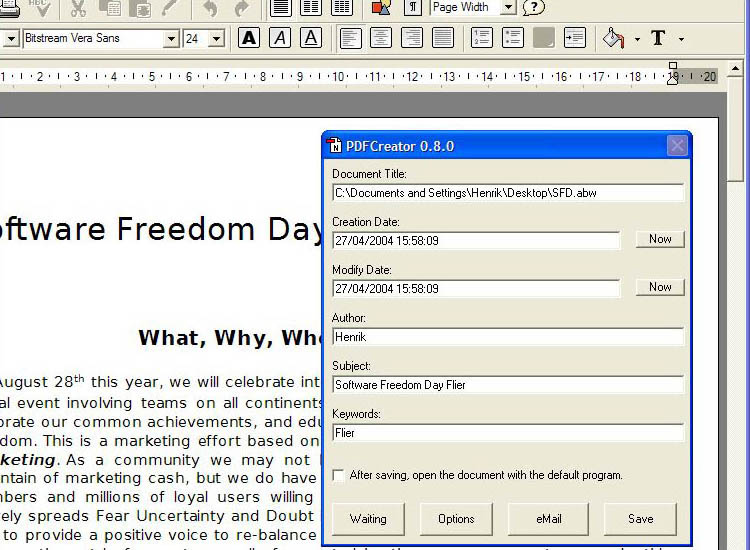Enable open document after saving checkbox
This screenshot has width=750, height=550.
[x=338, y=476]
